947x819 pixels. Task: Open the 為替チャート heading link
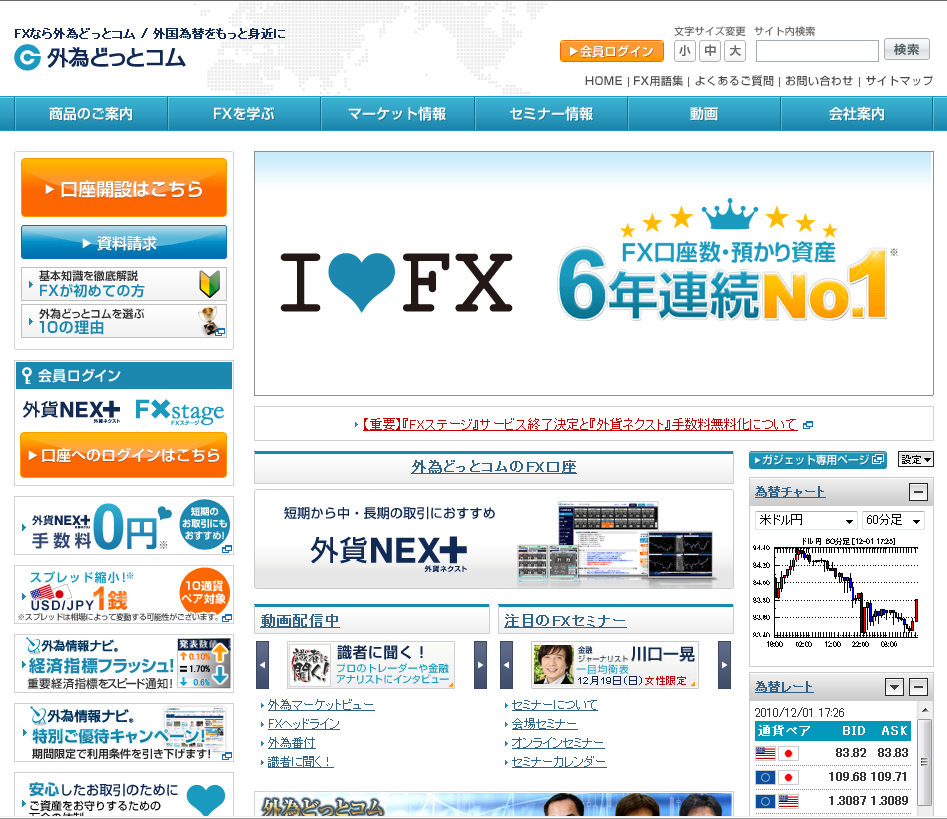[790, 492]
